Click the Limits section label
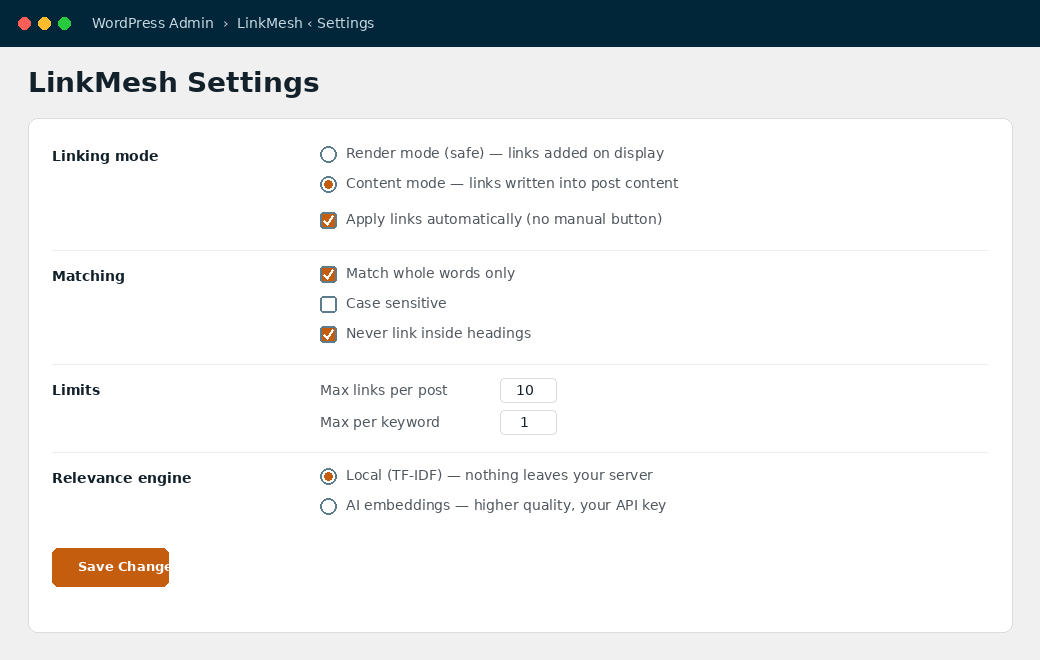 coord(76,390)
